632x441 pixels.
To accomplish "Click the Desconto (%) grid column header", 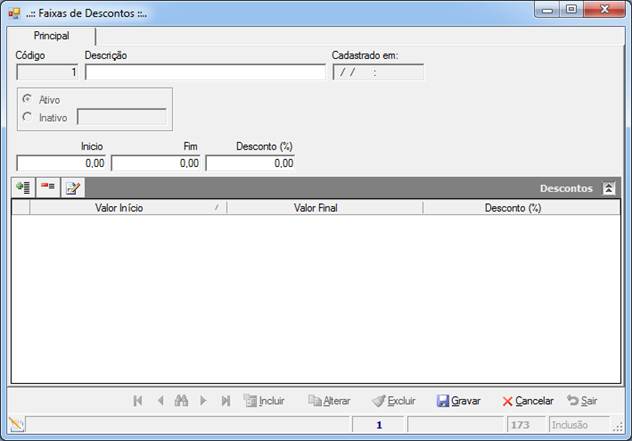I will pos(521,208).
